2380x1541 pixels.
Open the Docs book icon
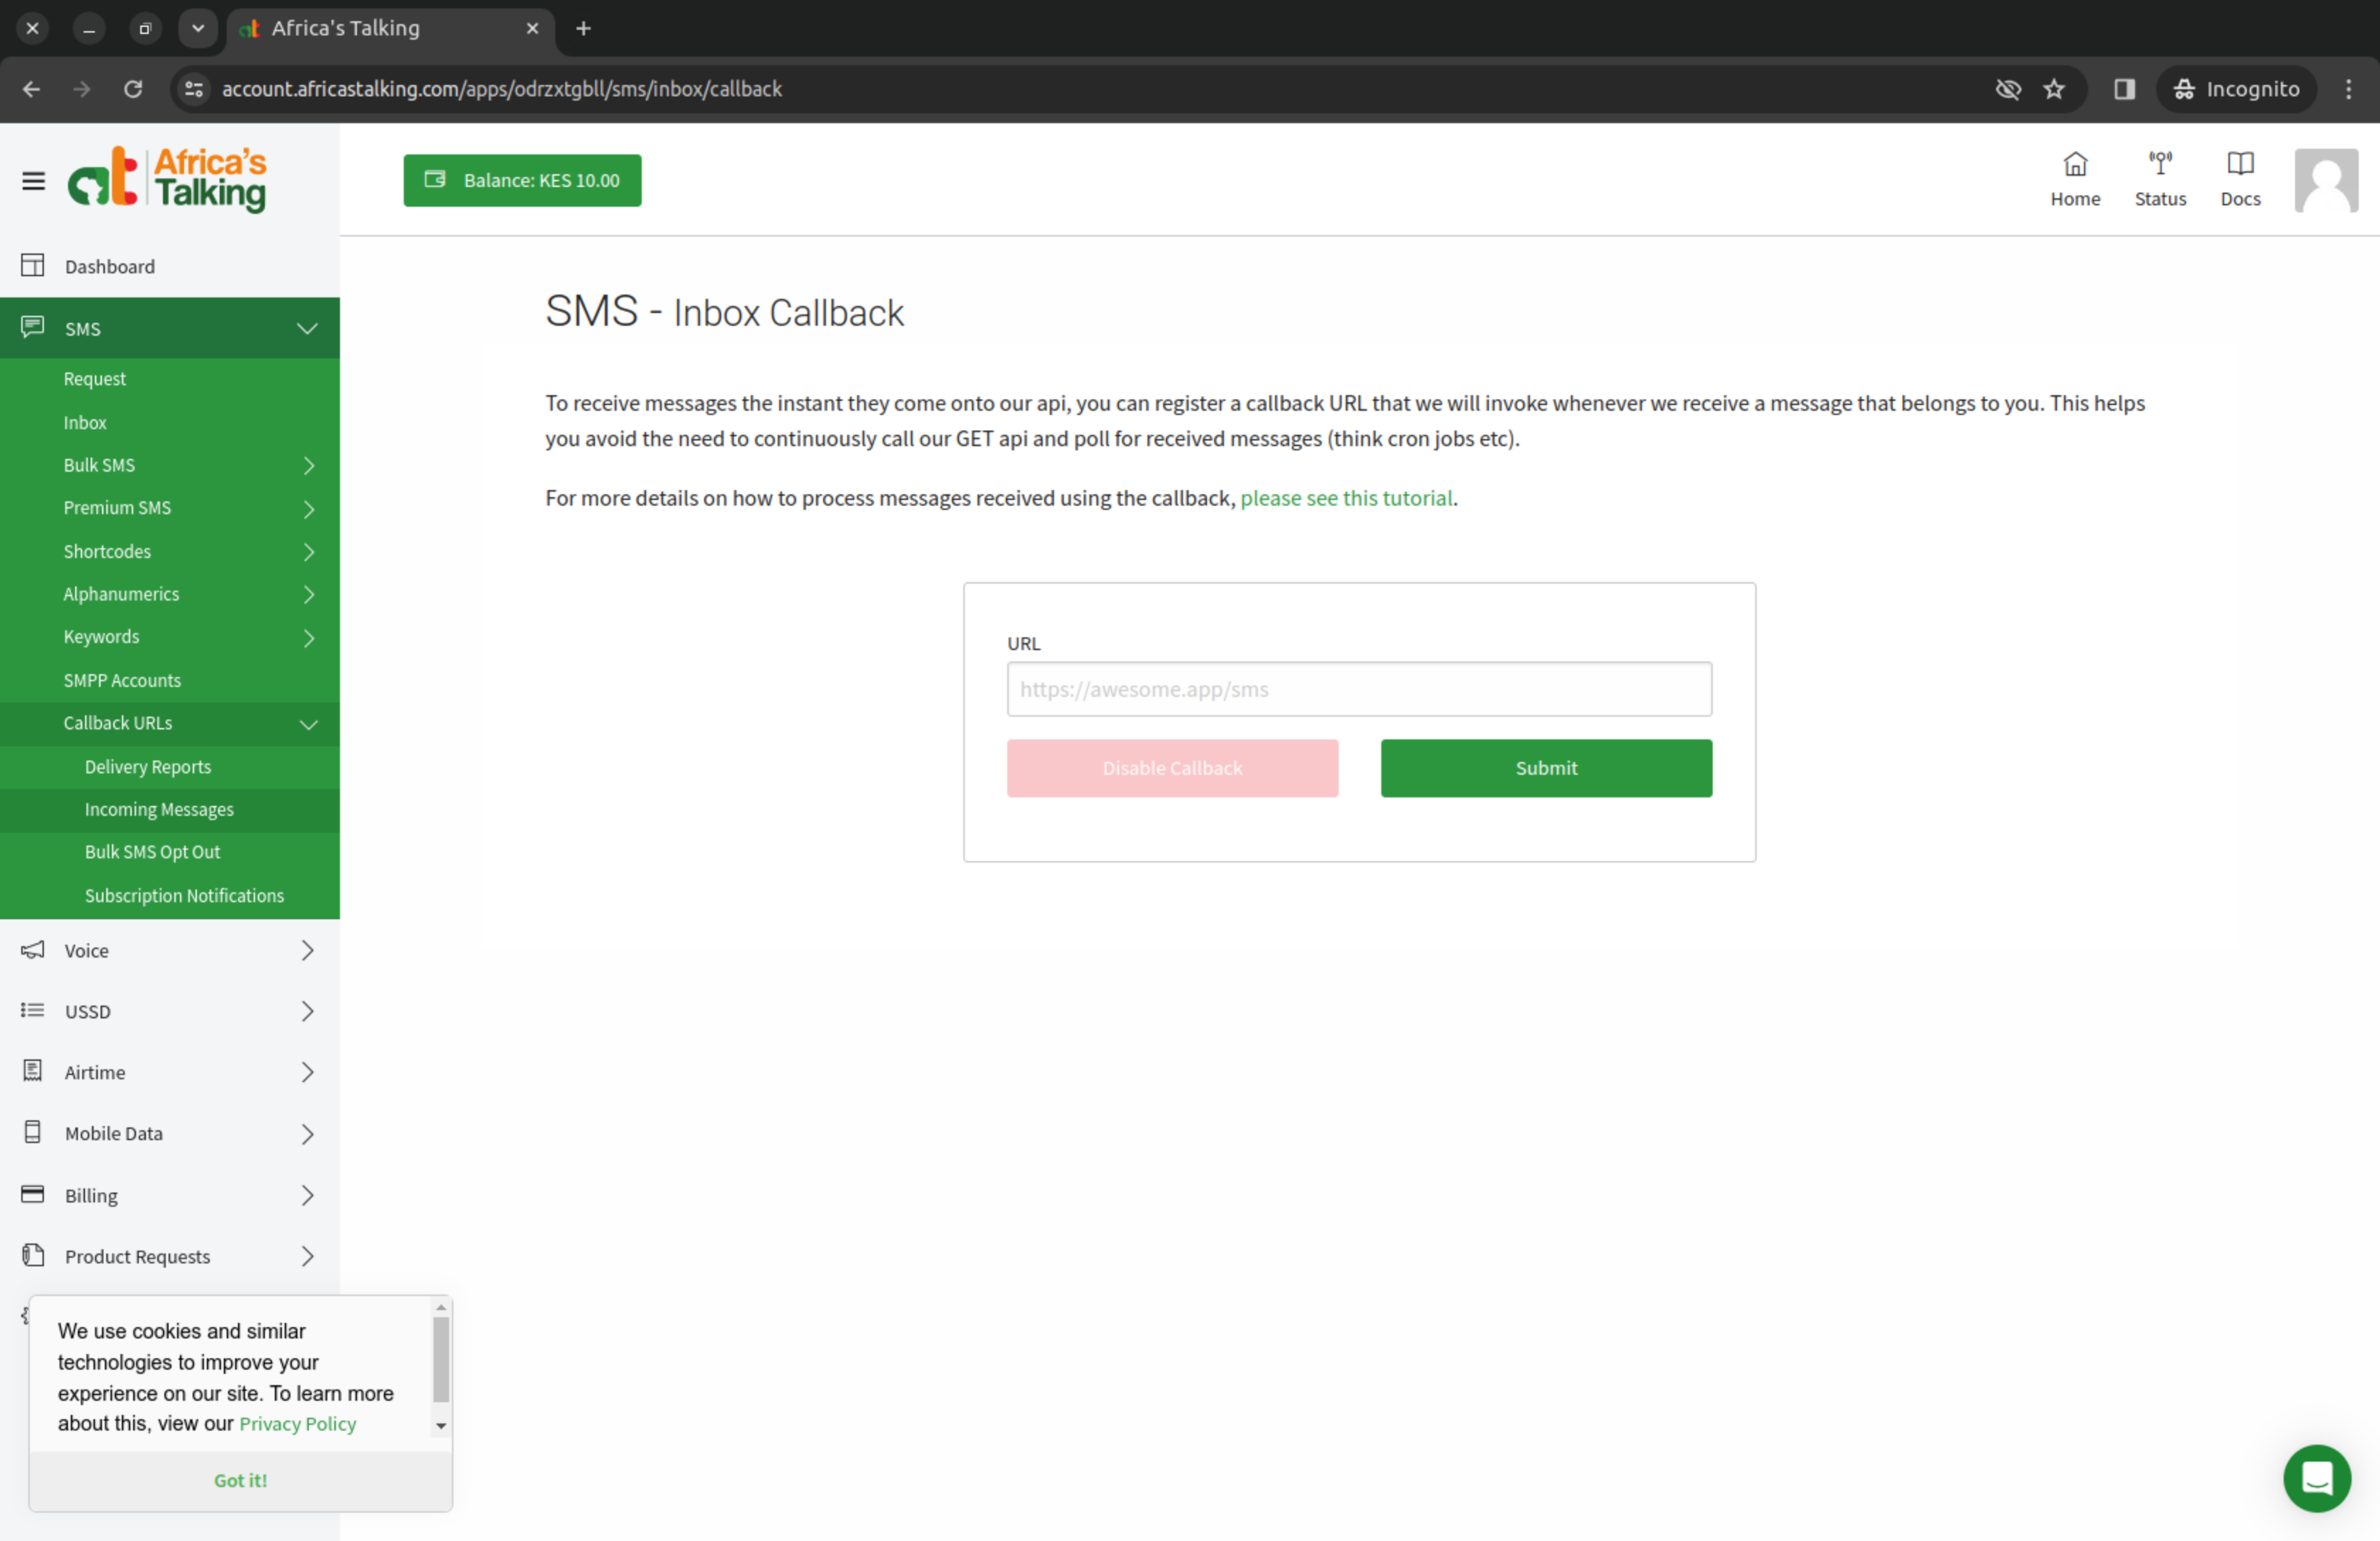(2240, 164)
